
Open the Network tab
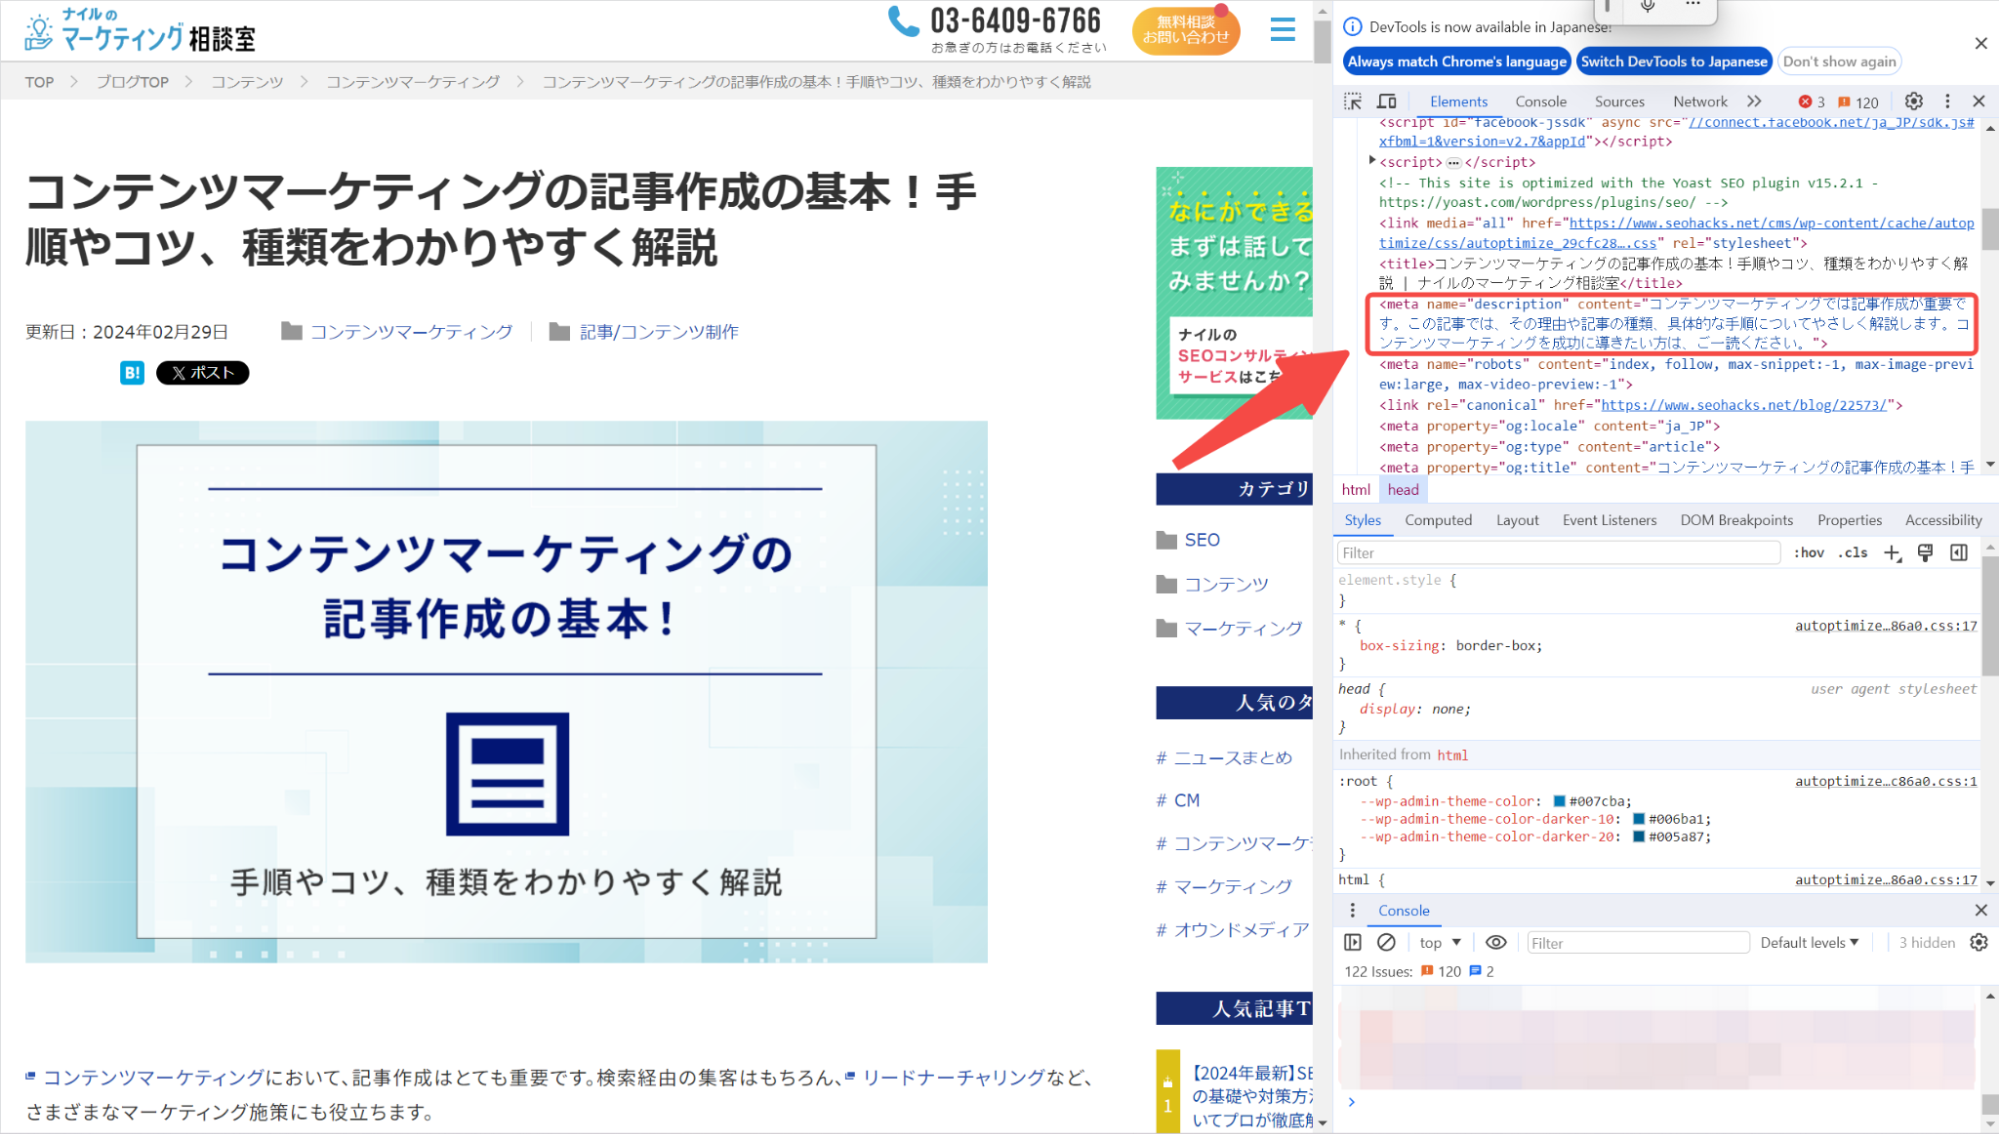click(1700, 102)
